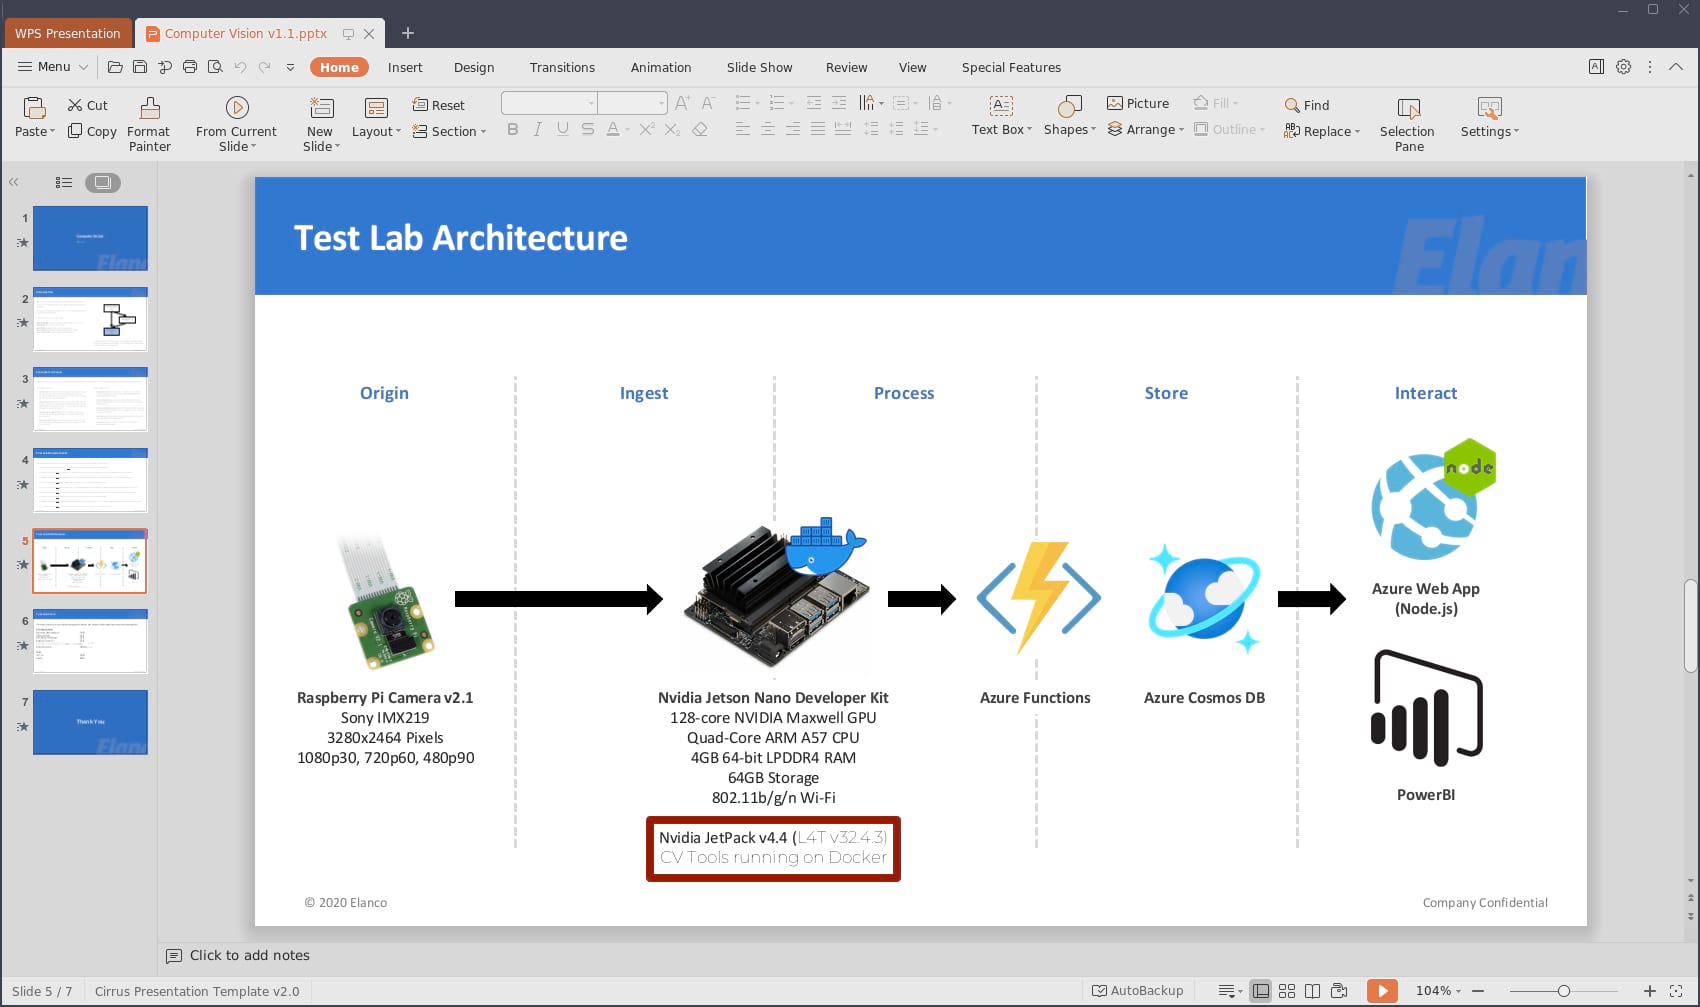The width and height of the screenshot is (1700, 1007).
Task: Open the Menu dropdown
Action: [53, 67]
